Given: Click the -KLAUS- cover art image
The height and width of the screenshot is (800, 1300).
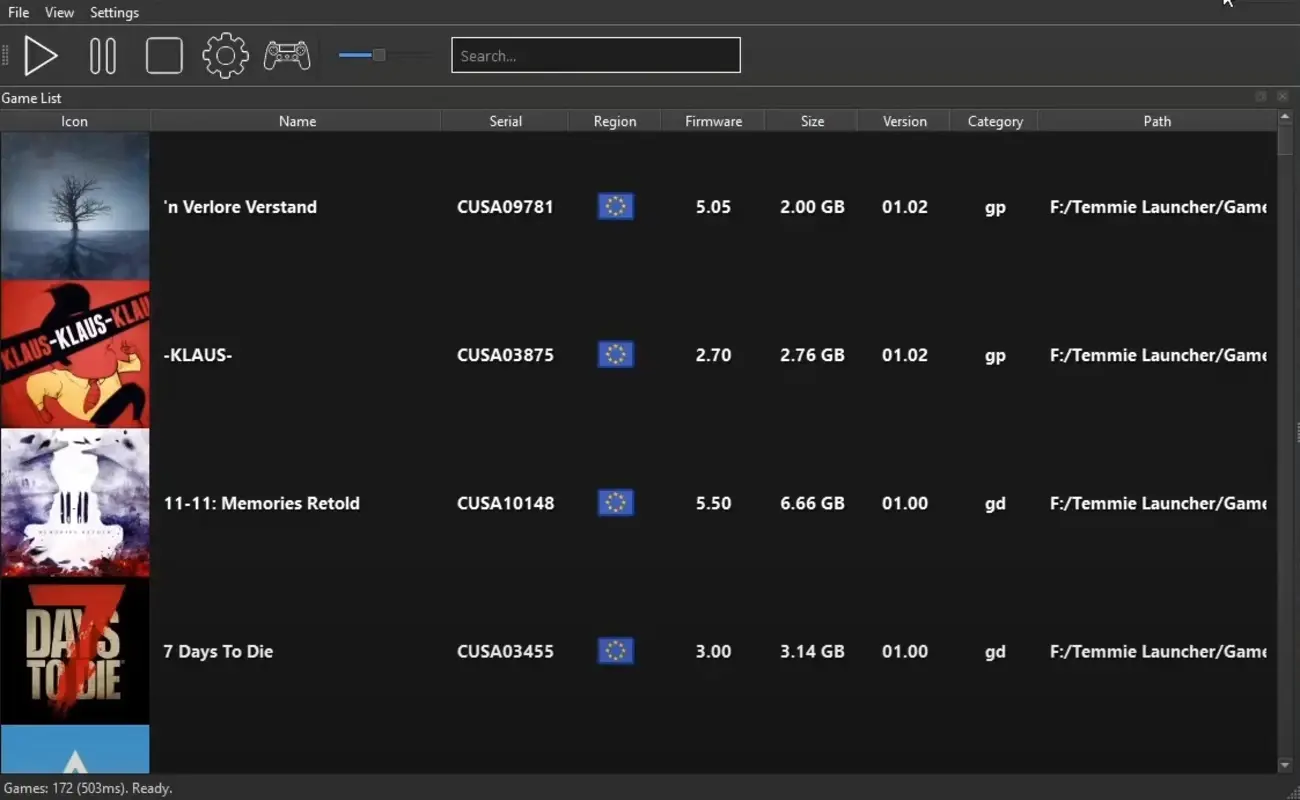Looking at the screenshot, I should pos(74,354).
